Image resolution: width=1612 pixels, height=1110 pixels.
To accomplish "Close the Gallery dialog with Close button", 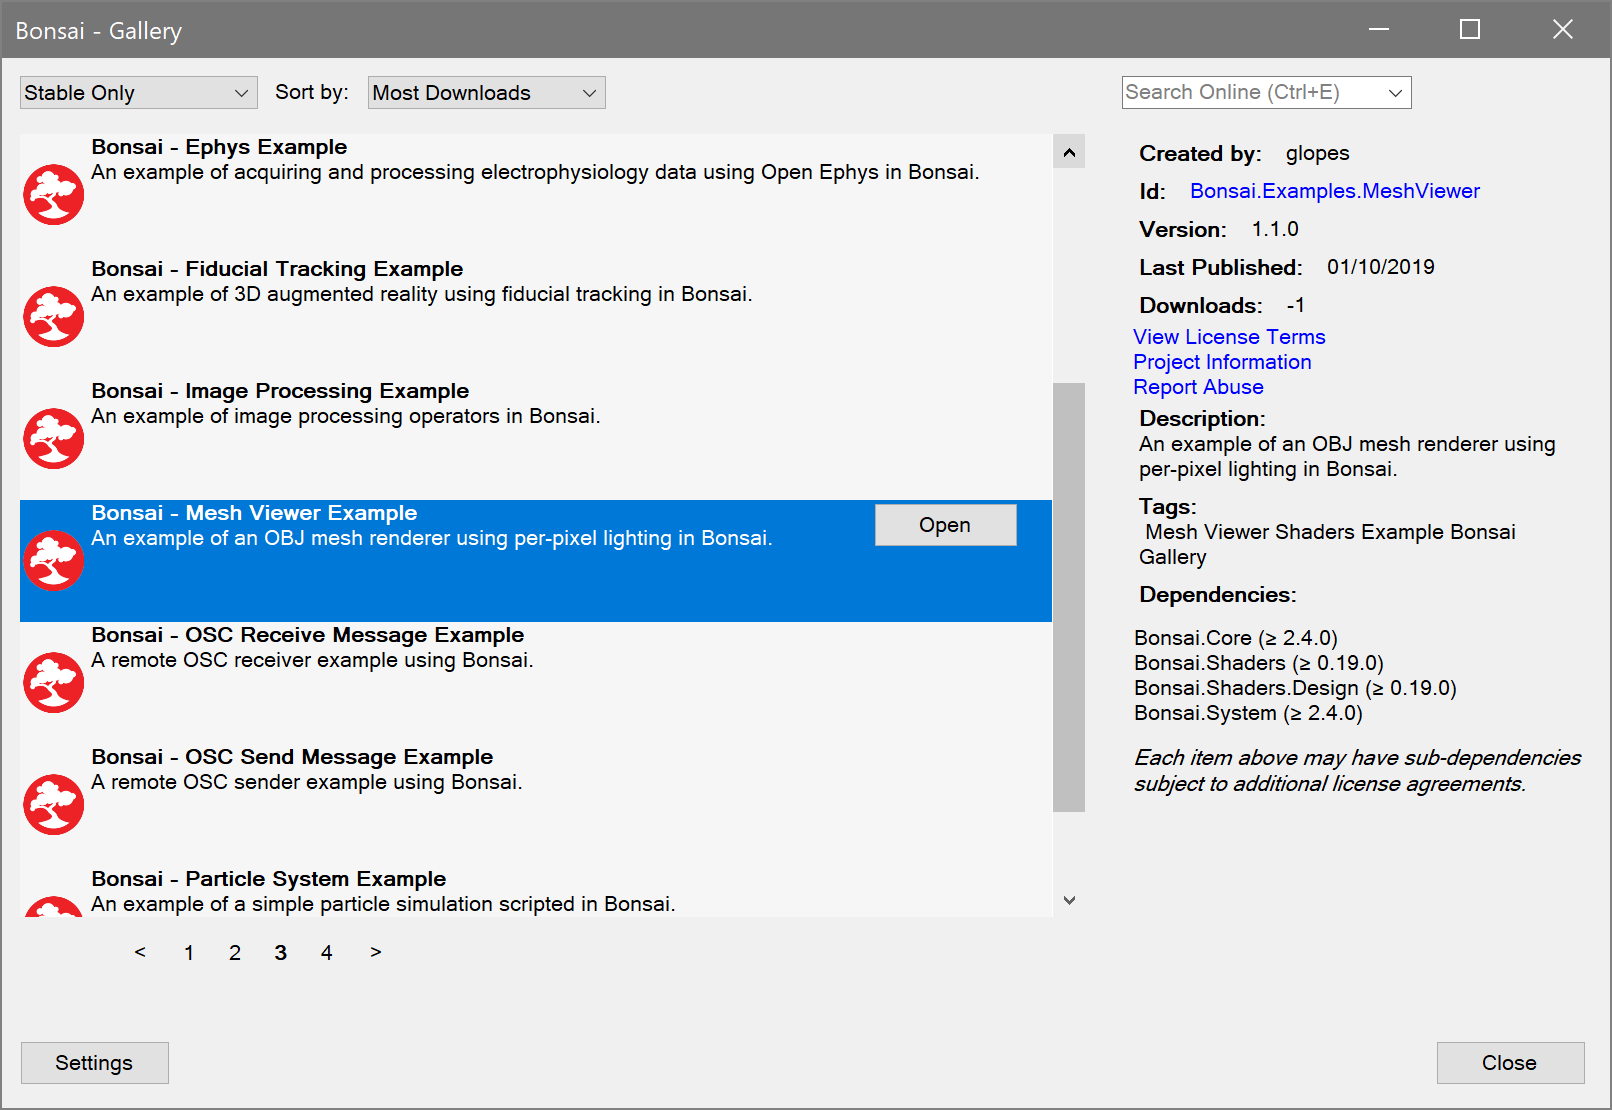I will (x=1510, y=1063).
